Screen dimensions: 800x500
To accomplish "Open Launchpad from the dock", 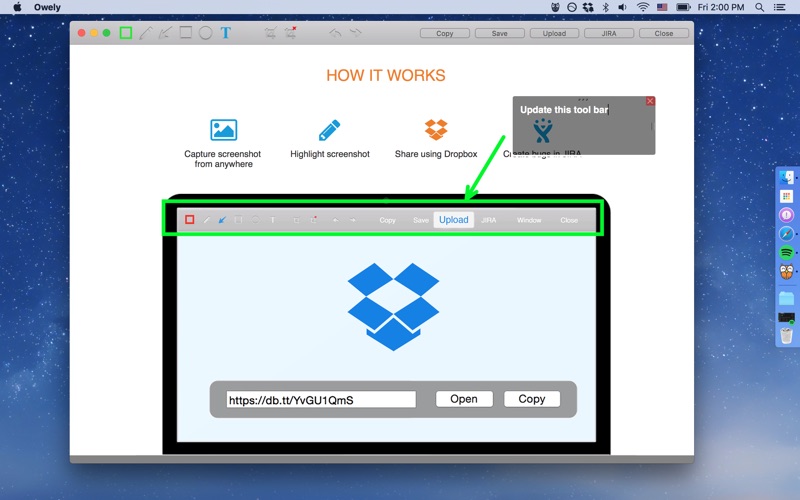I will (786, 196).
